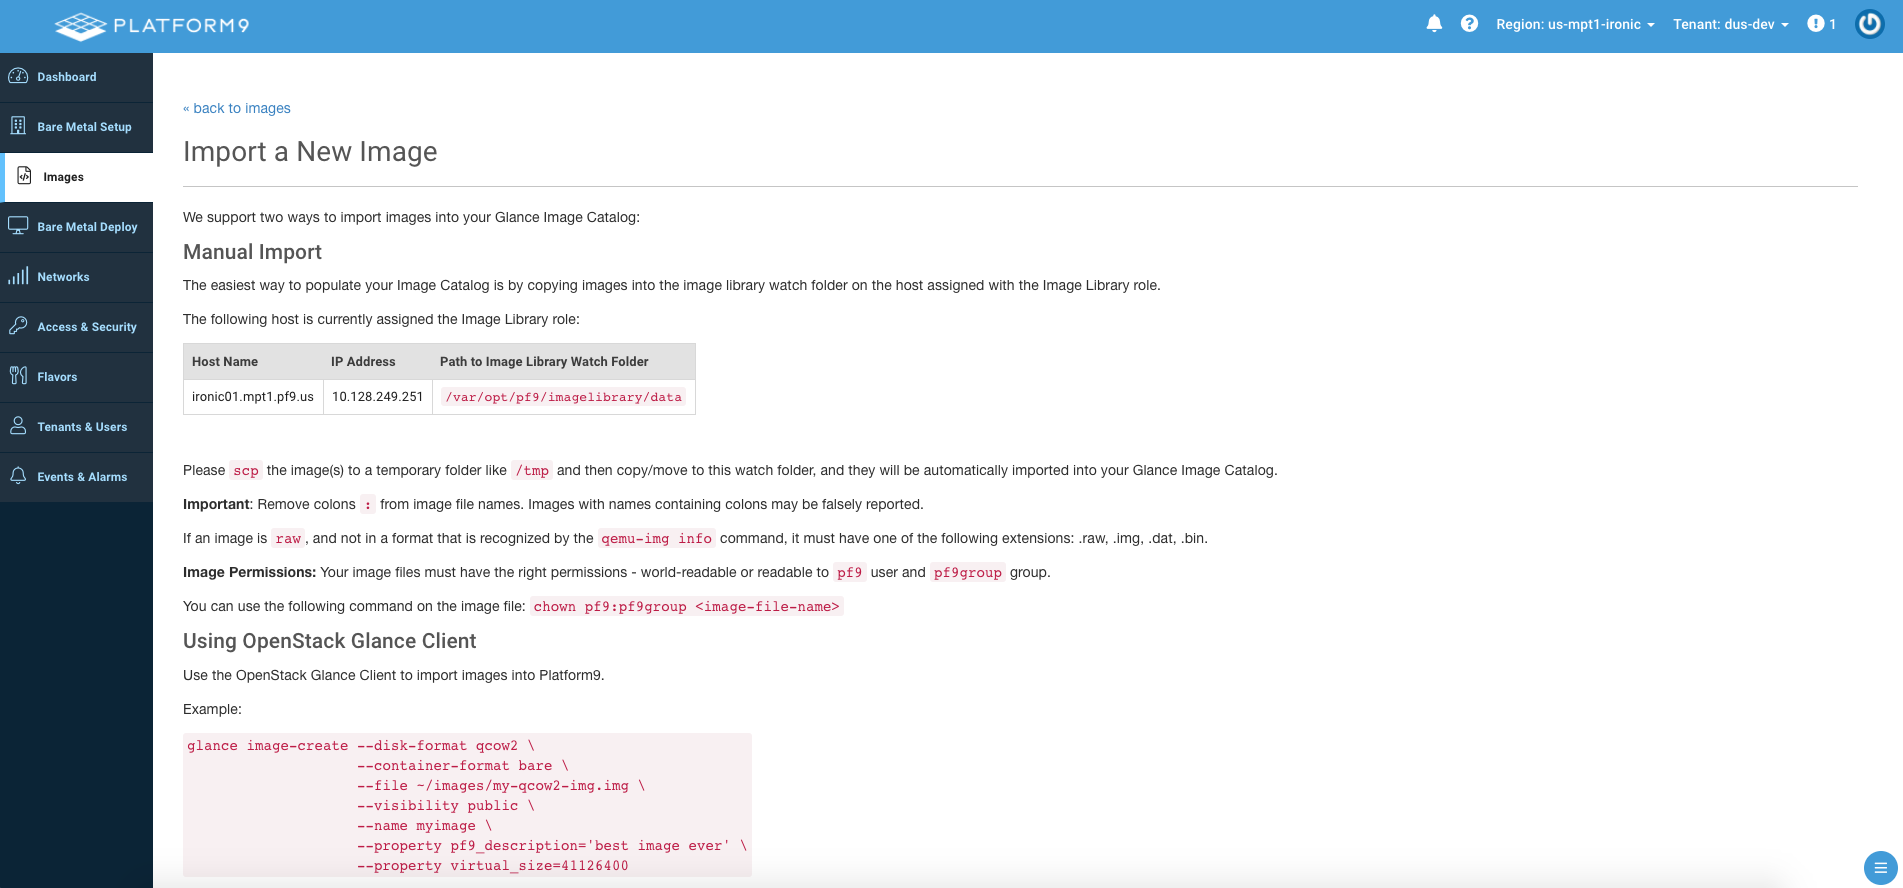Click the Flavors utensils icon

click(x=18, y=376)
